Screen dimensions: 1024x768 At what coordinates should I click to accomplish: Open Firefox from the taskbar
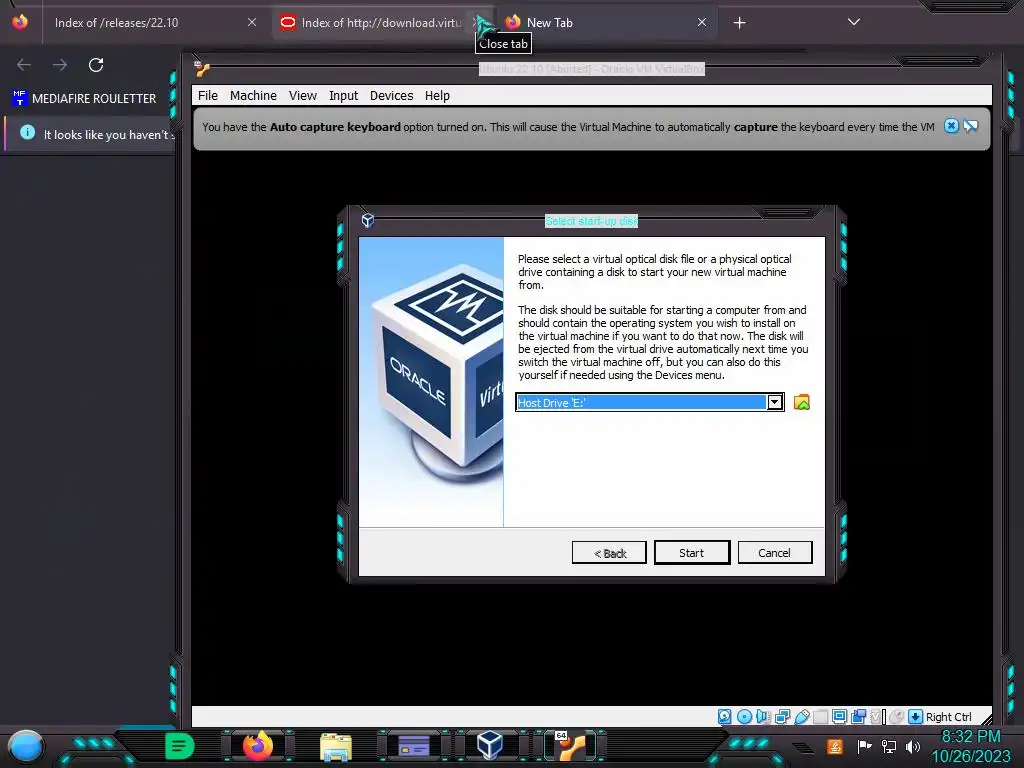pyautogui.click(x=258, y=746)
